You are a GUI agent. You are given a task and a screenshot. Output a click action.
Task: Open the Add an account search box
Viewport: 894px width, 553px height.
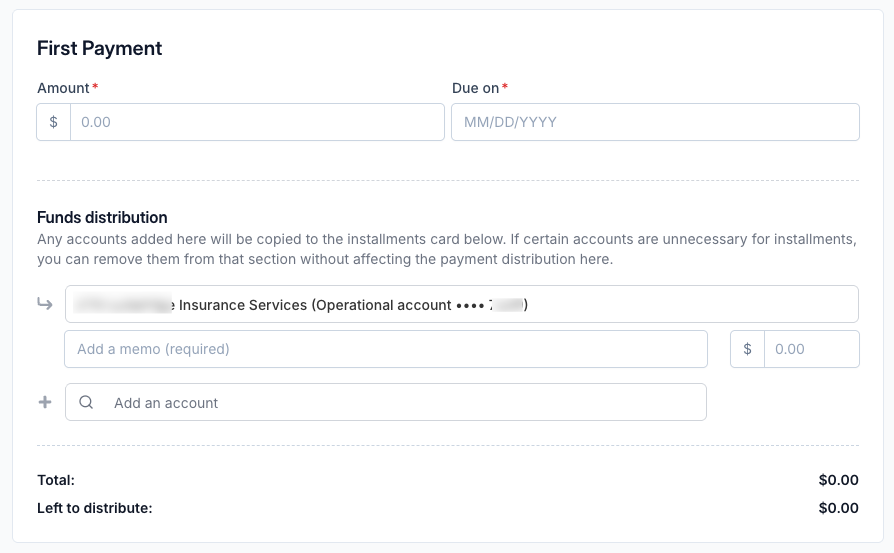click(386, 402)
